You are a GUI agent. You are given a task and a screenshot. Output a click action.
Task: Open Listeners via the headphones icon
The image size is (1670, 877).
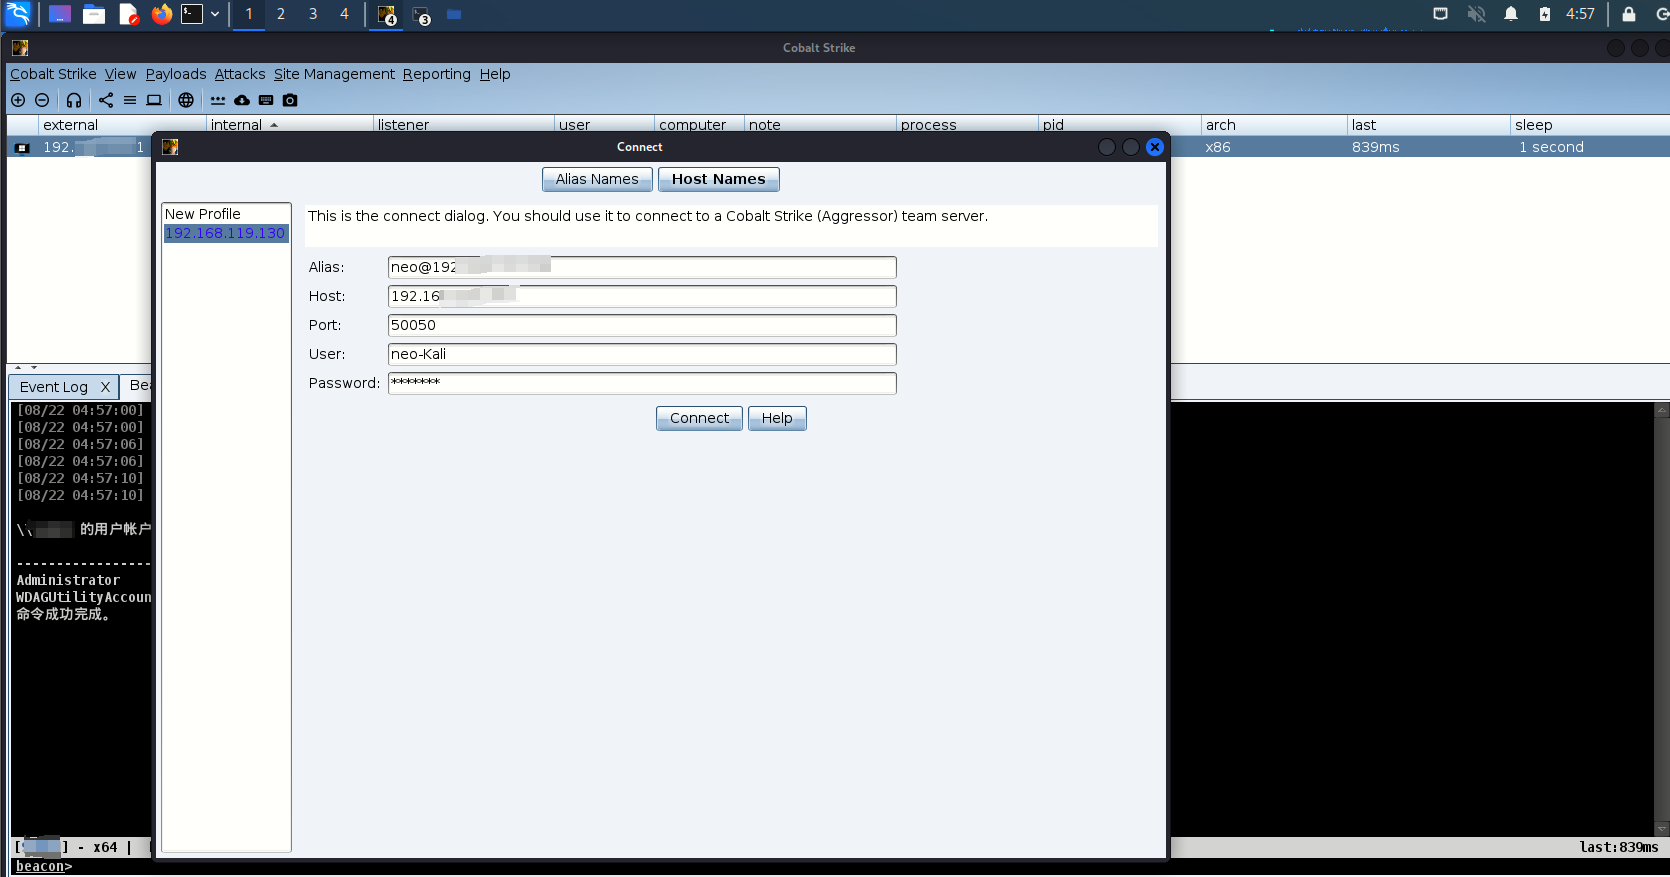click(x=74, y=100)
